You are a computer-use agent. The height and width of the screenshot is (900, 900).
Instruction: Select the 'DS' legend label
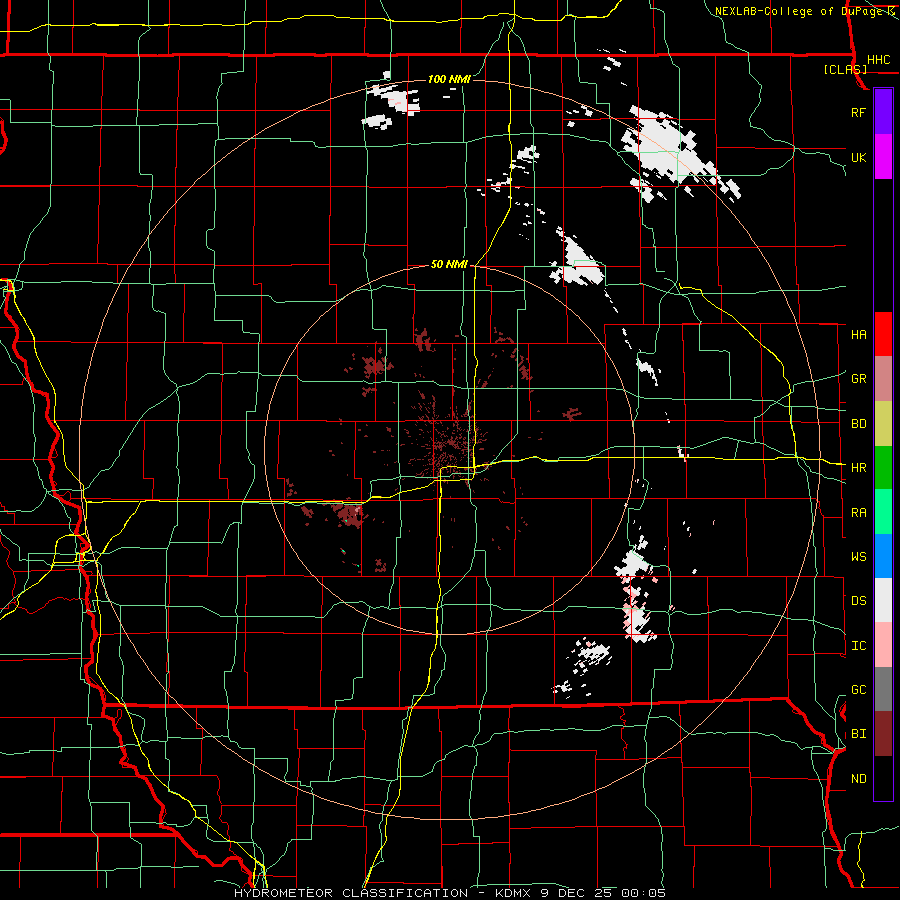pyautogui.click(x=858, y=601)
